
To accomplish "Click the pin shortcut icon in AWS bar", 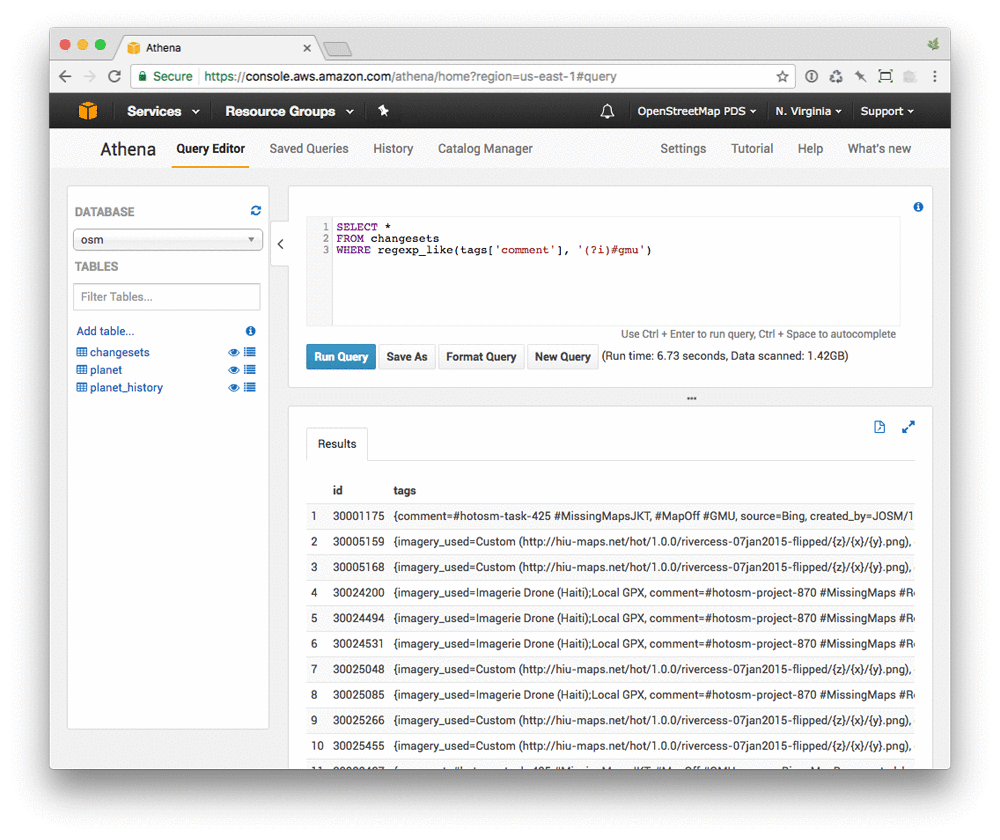I will [383, 111].
